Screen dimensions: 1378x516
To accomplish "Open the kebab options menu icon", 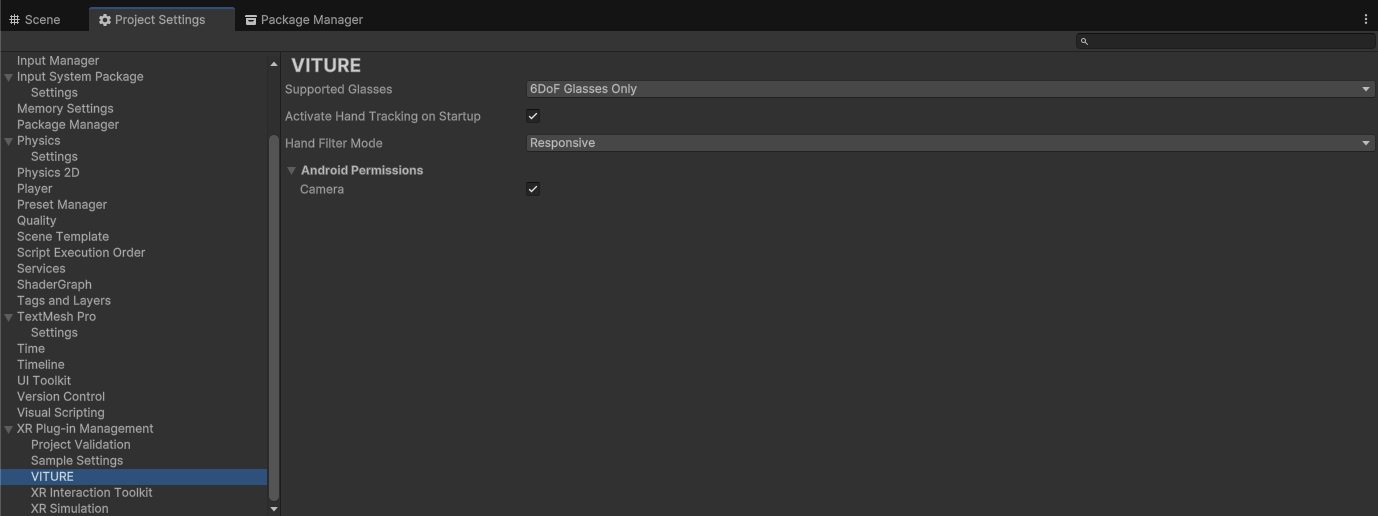I will point(1365,19).
